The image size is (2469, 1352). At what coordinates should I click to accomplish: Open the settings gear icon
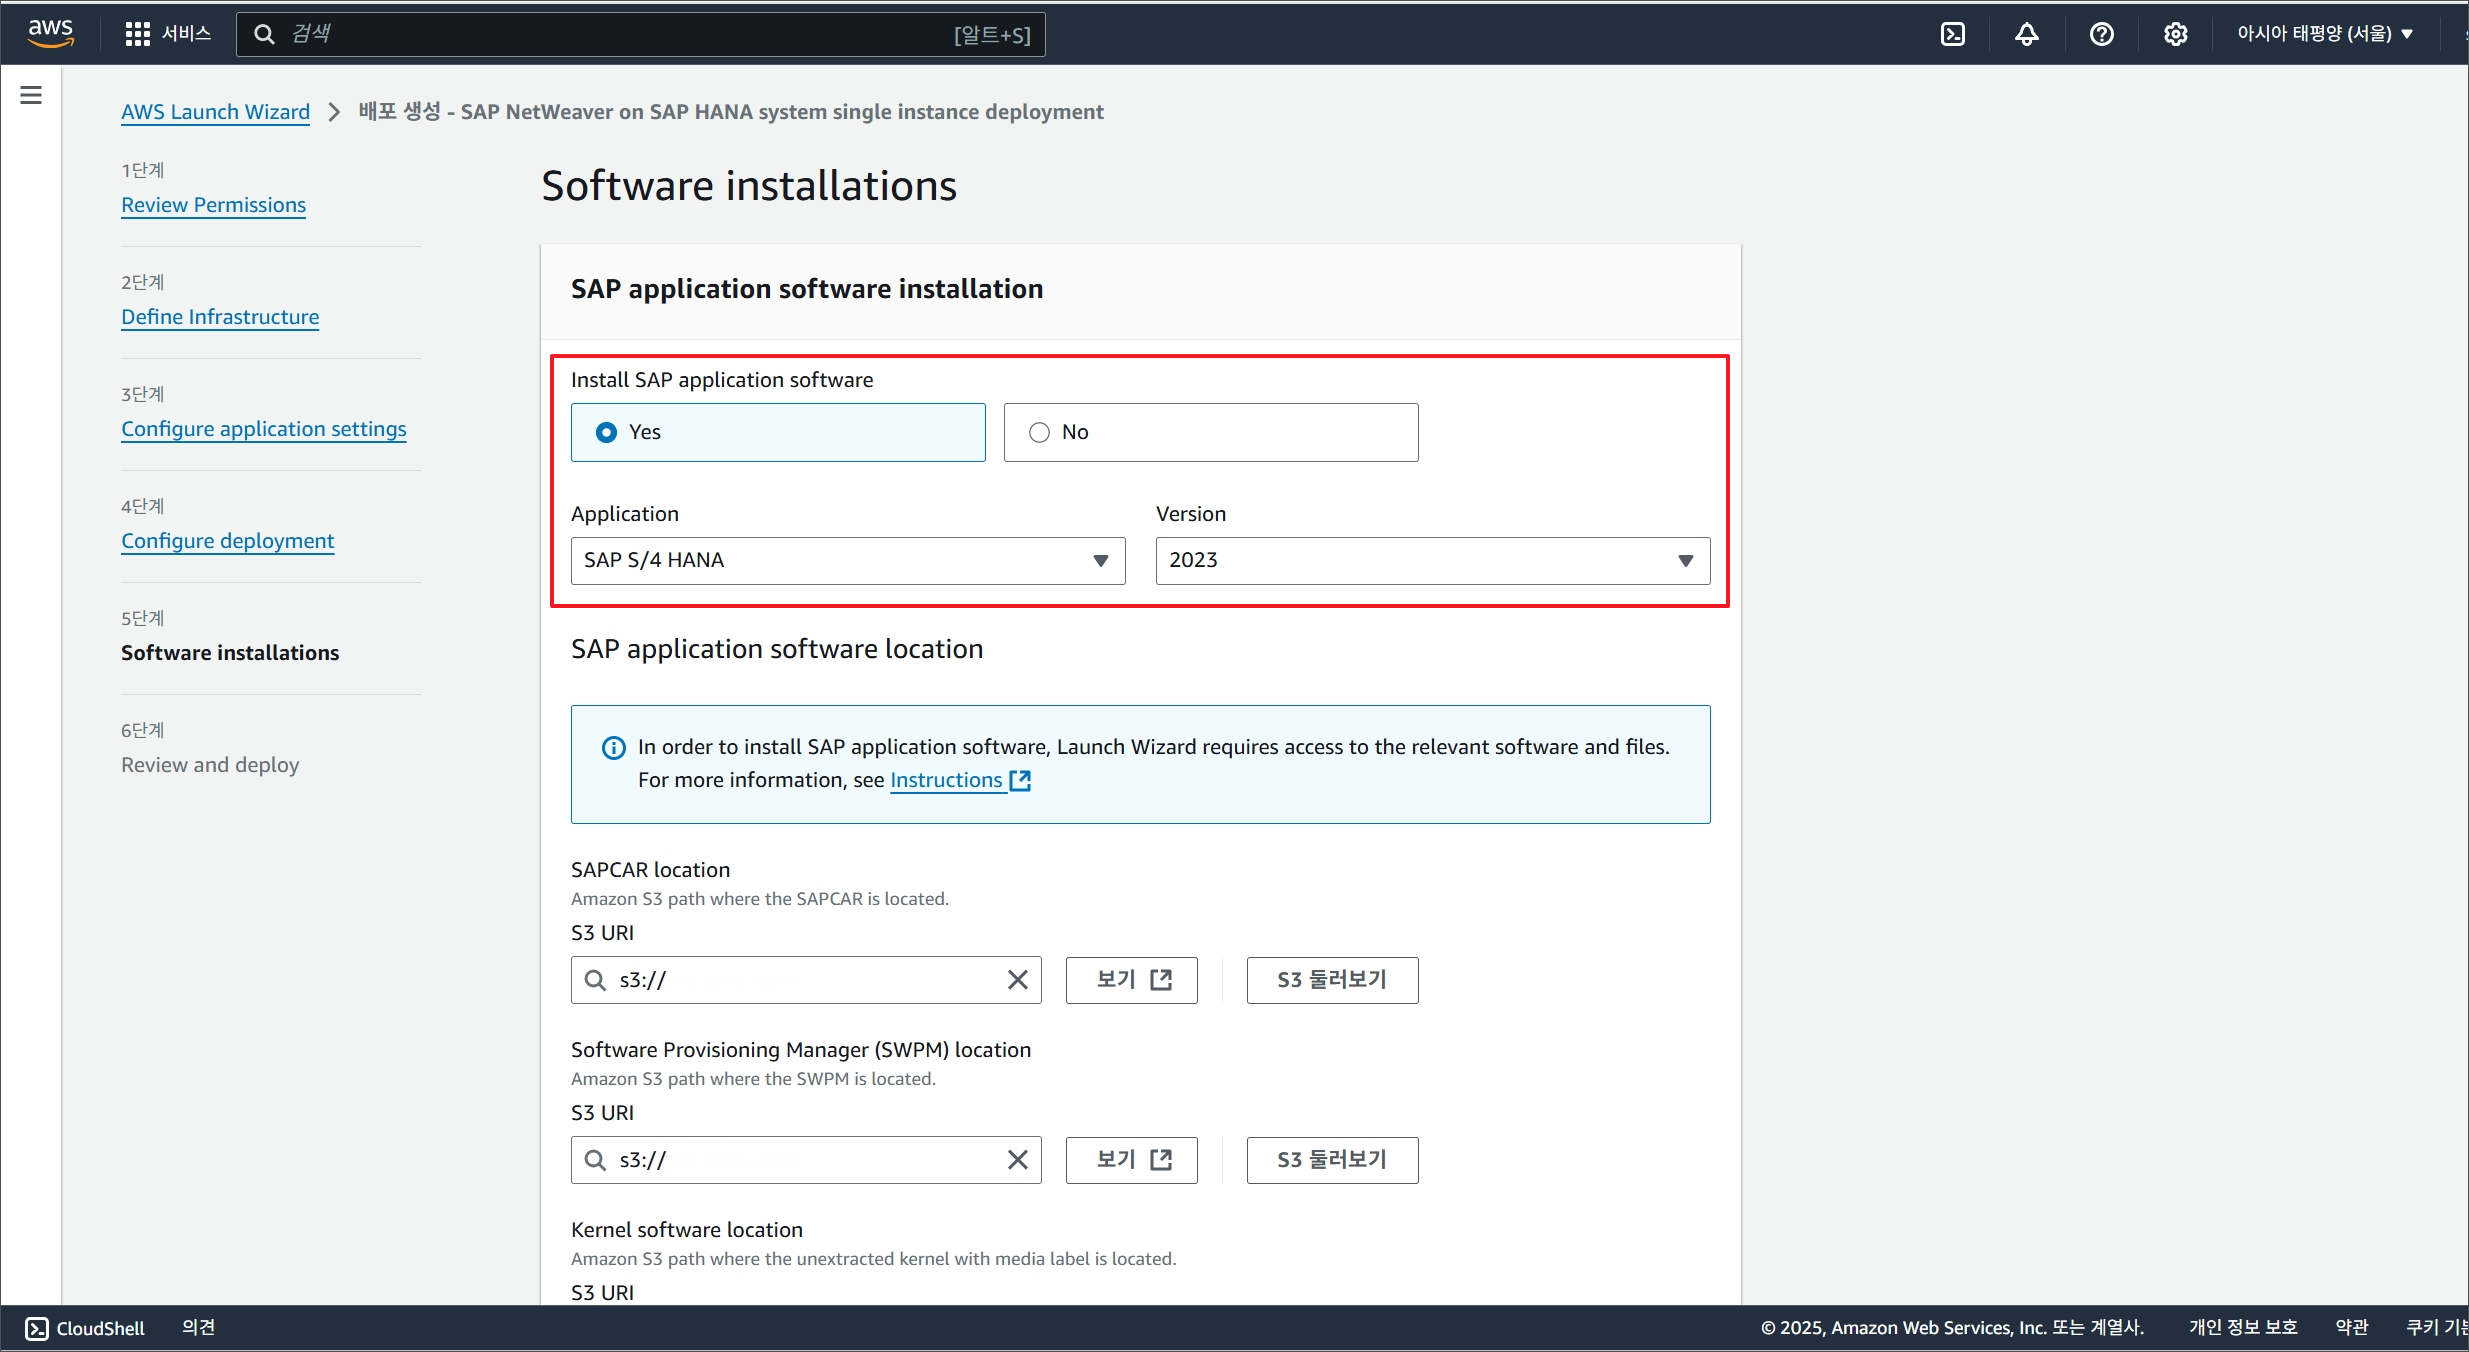coord(2175,34)
